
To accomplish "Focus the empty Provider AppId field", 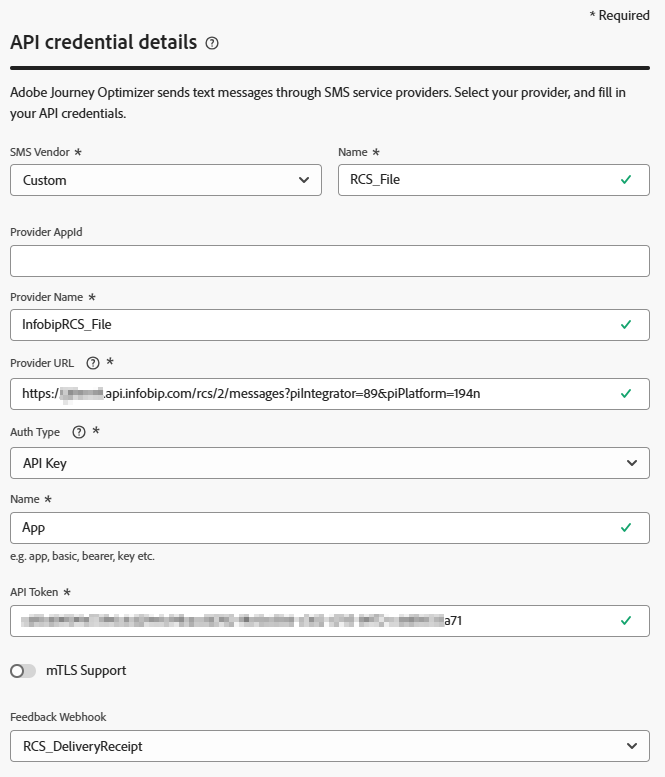I will pos(329,261).
